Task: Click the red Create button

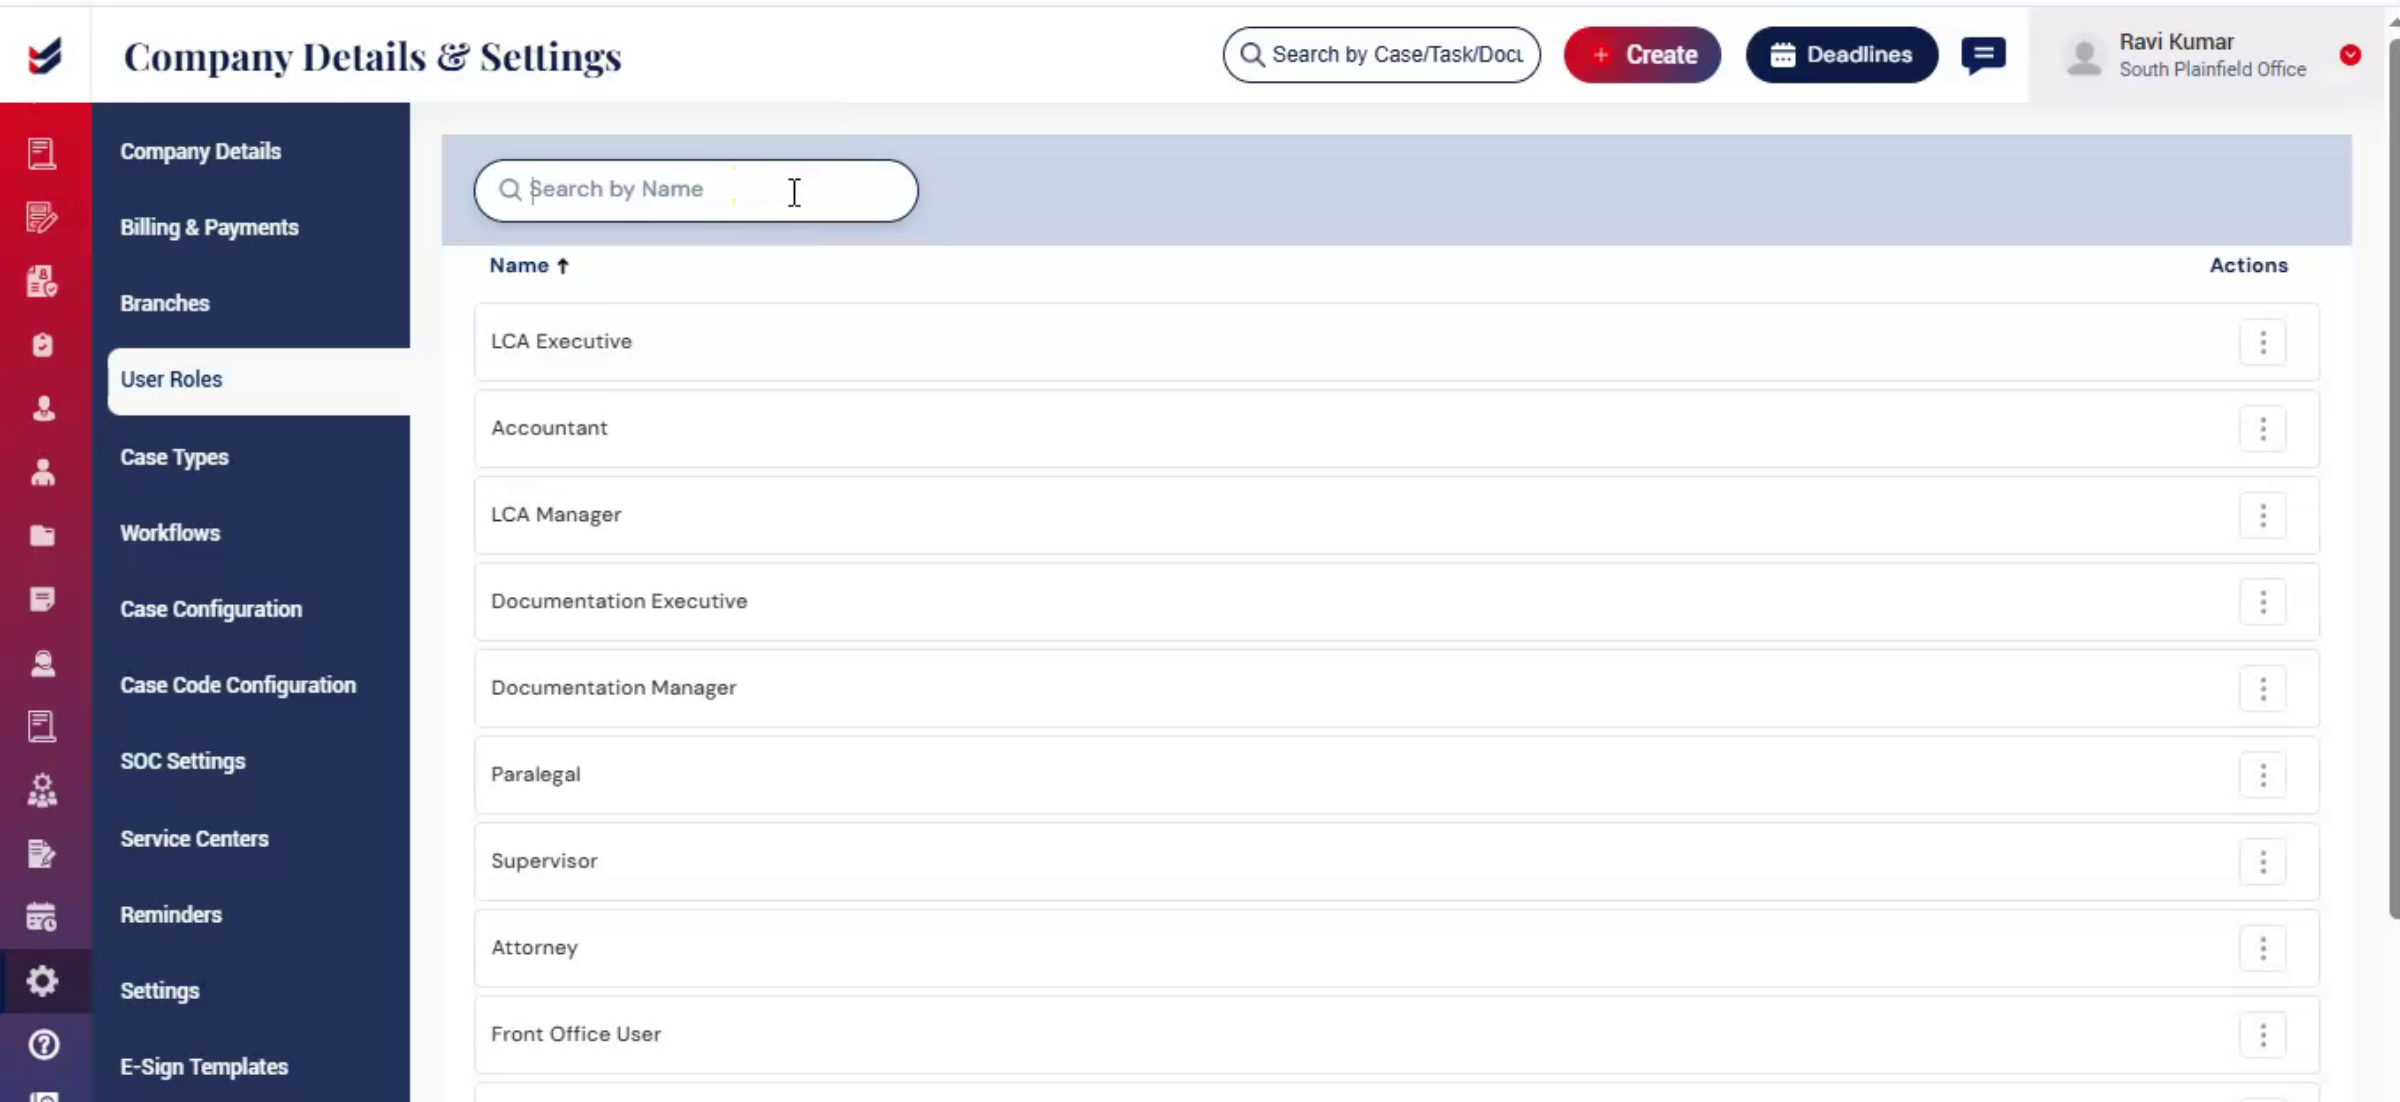Action: (x=1642, y=55)
